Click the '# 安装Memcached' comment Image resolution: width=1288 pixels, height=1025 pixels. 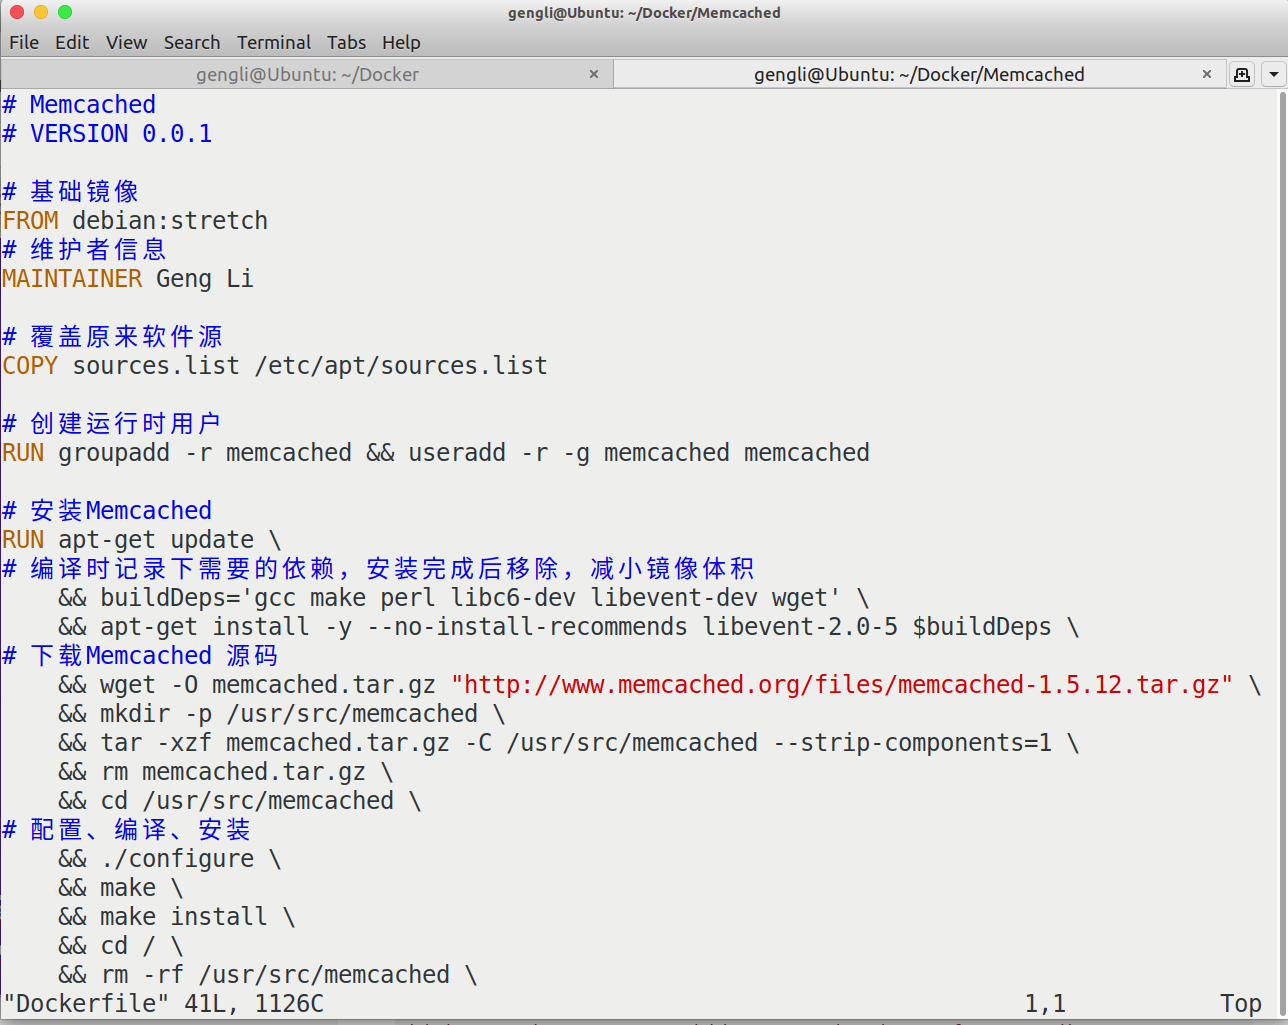point(107,511)
